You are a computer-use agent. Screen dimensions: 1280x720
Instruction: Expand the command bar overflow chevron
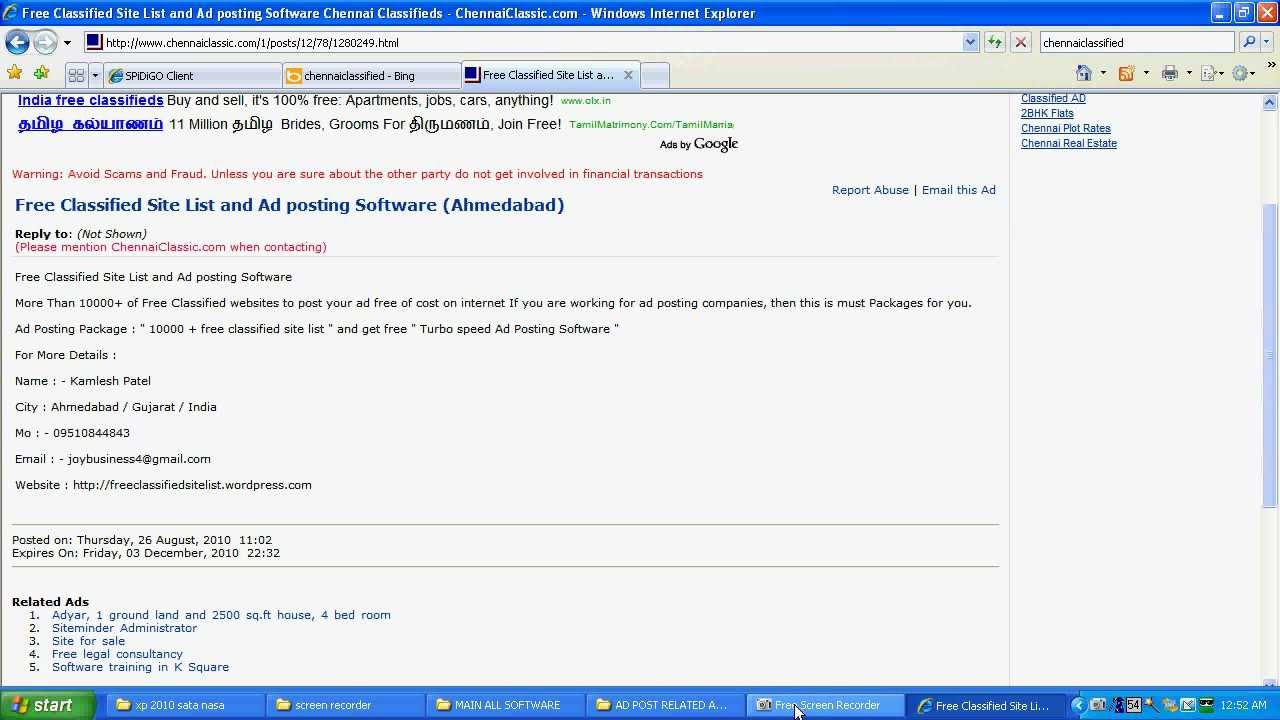pos(1271,67)
